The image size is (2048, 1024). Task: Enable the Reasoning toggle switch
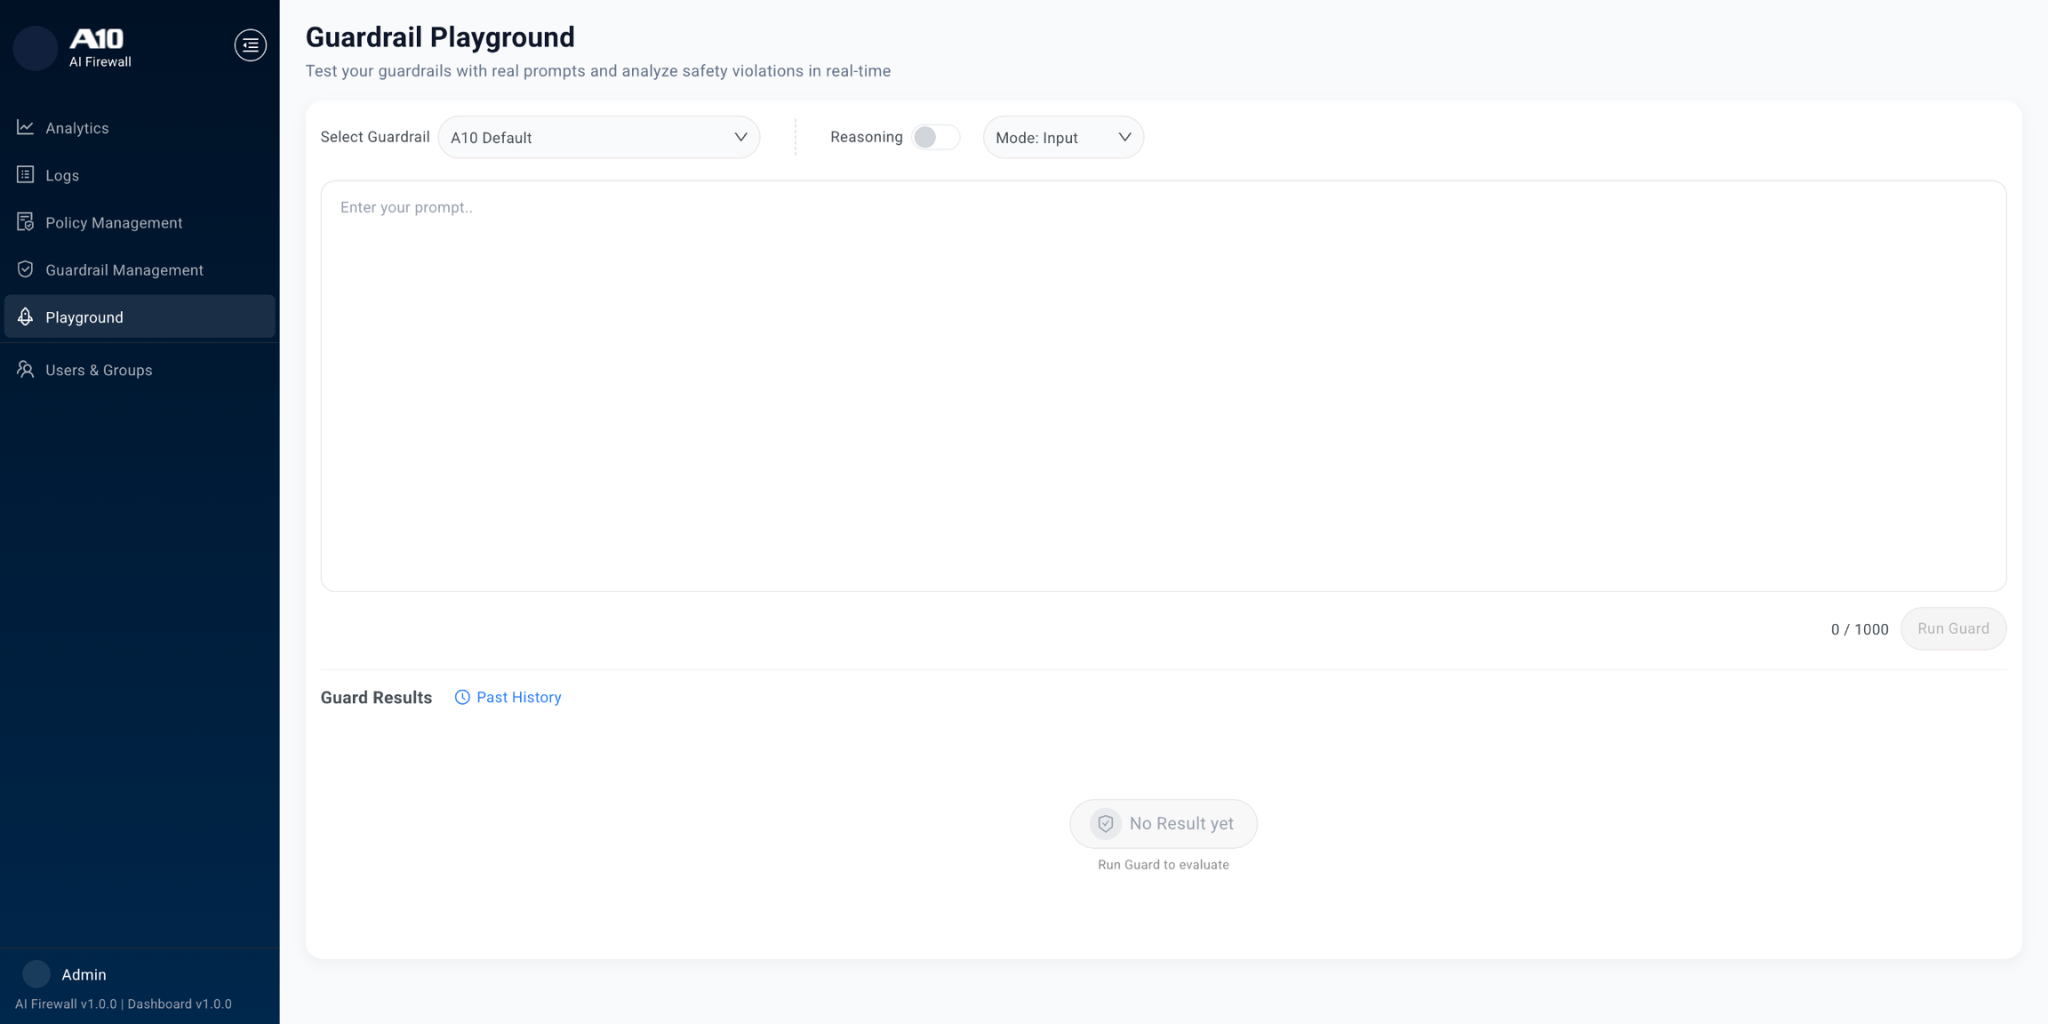tap(935, 137)
